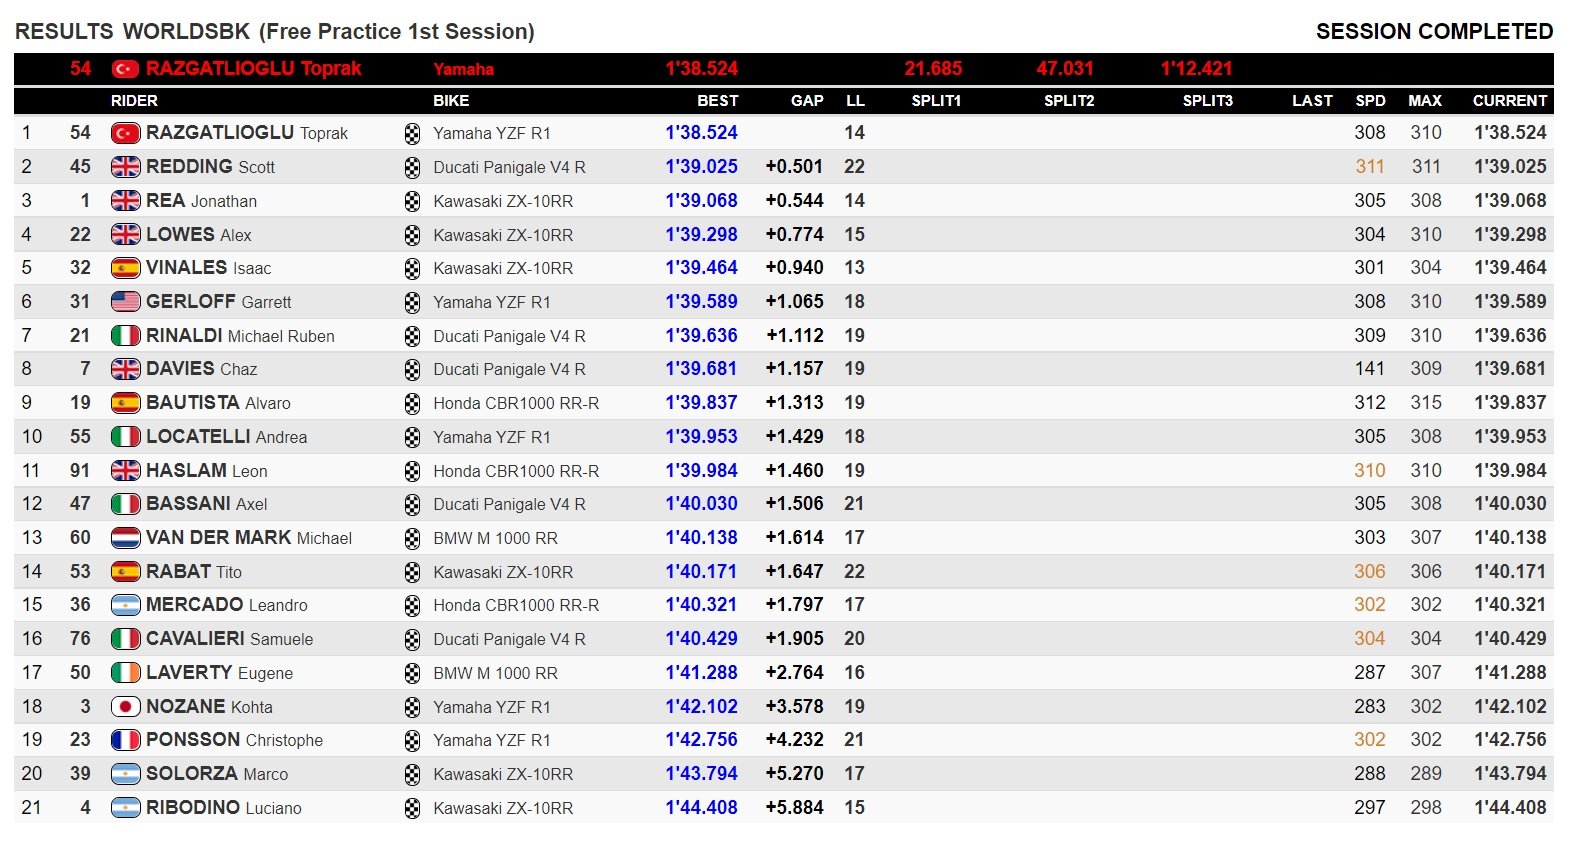Click rider number 76 in CAVALIERI's row

coord(80,639)
